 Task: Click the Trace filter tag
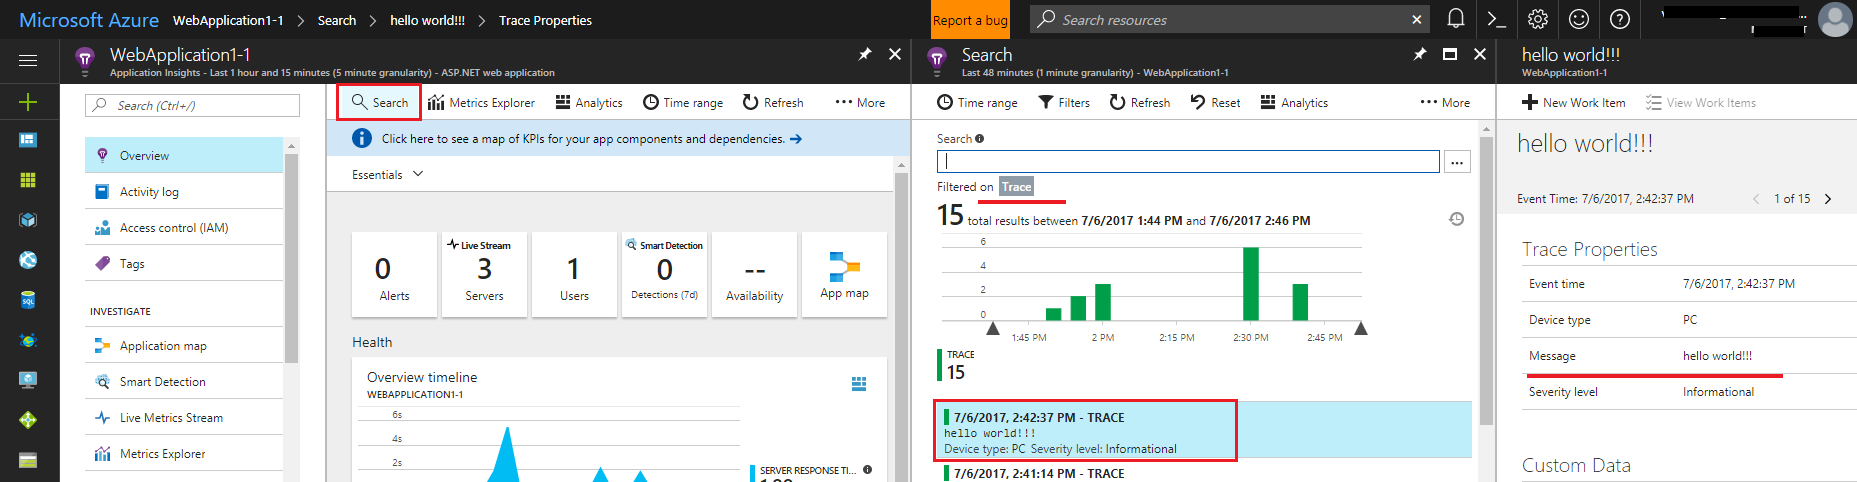[x=1016, y=186]
